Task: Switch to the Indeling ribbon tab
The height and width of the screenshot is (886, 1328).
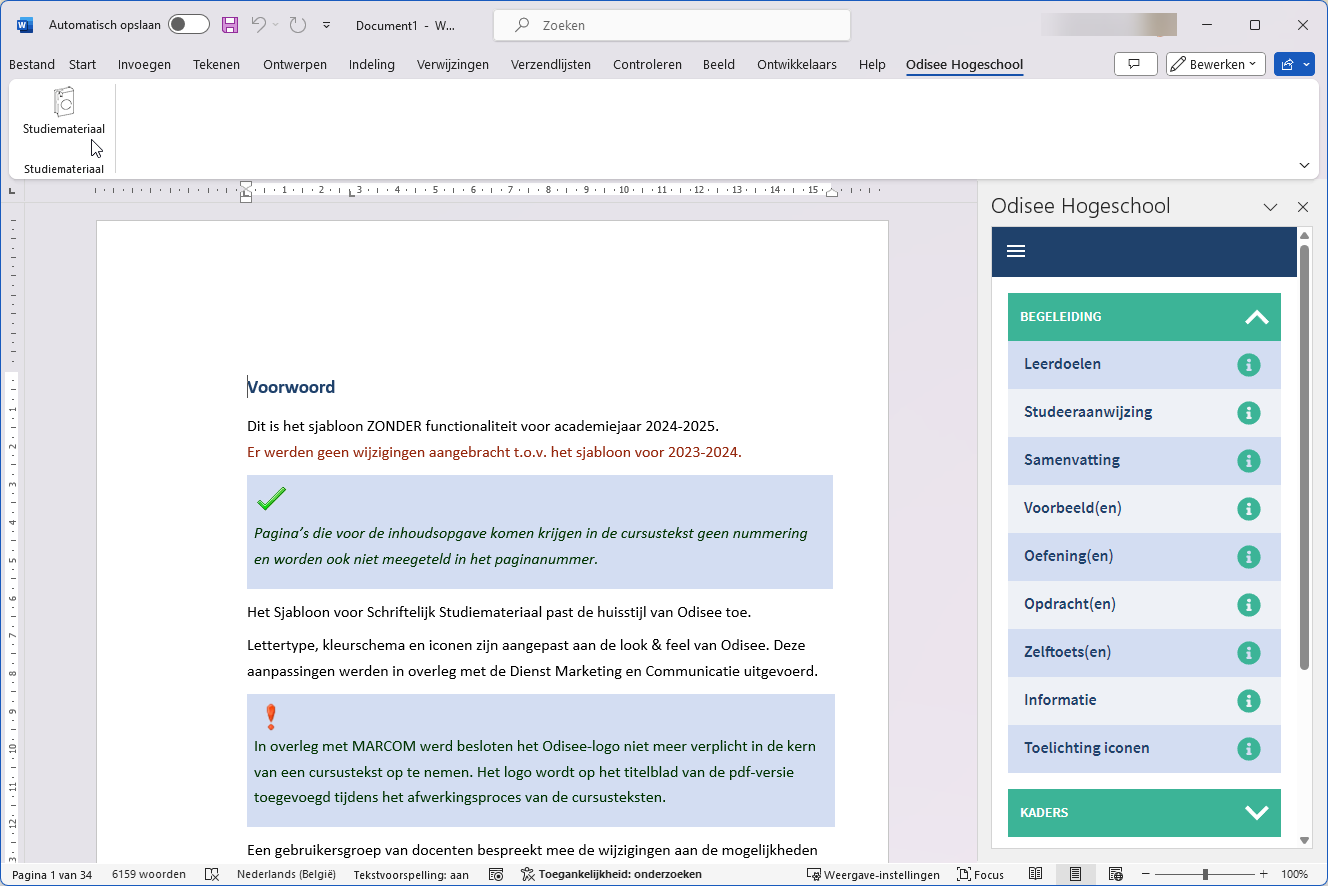Action: click(372, 64)
